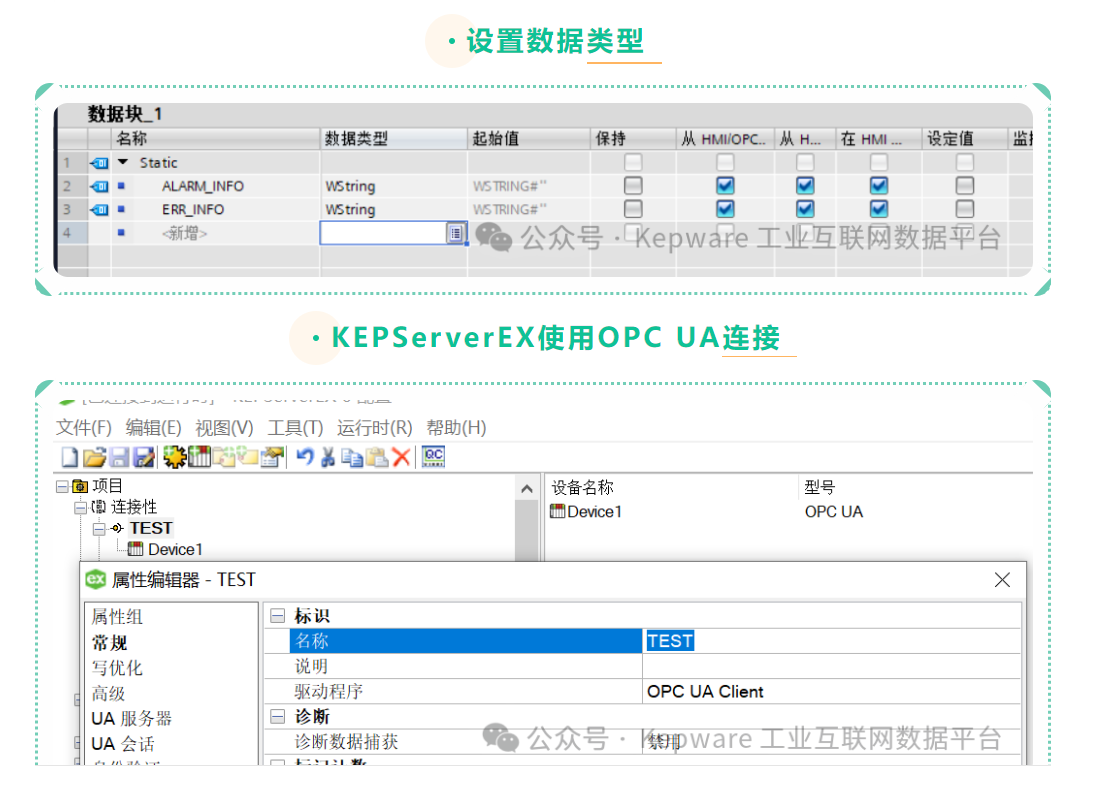Enable 设定值 checkbox for ALARM_INFO
This screenshot has height=787, width=1120.
tap(965, 186)
